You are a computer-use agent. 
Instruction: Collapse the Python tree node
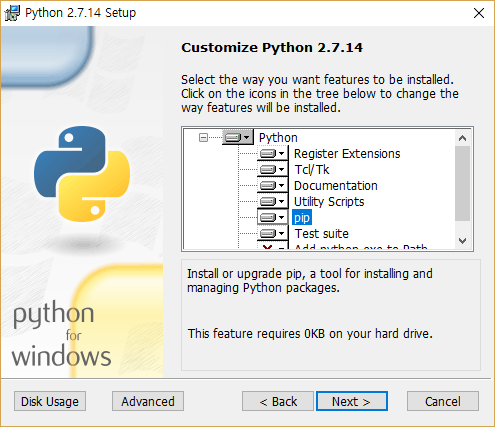203,137
